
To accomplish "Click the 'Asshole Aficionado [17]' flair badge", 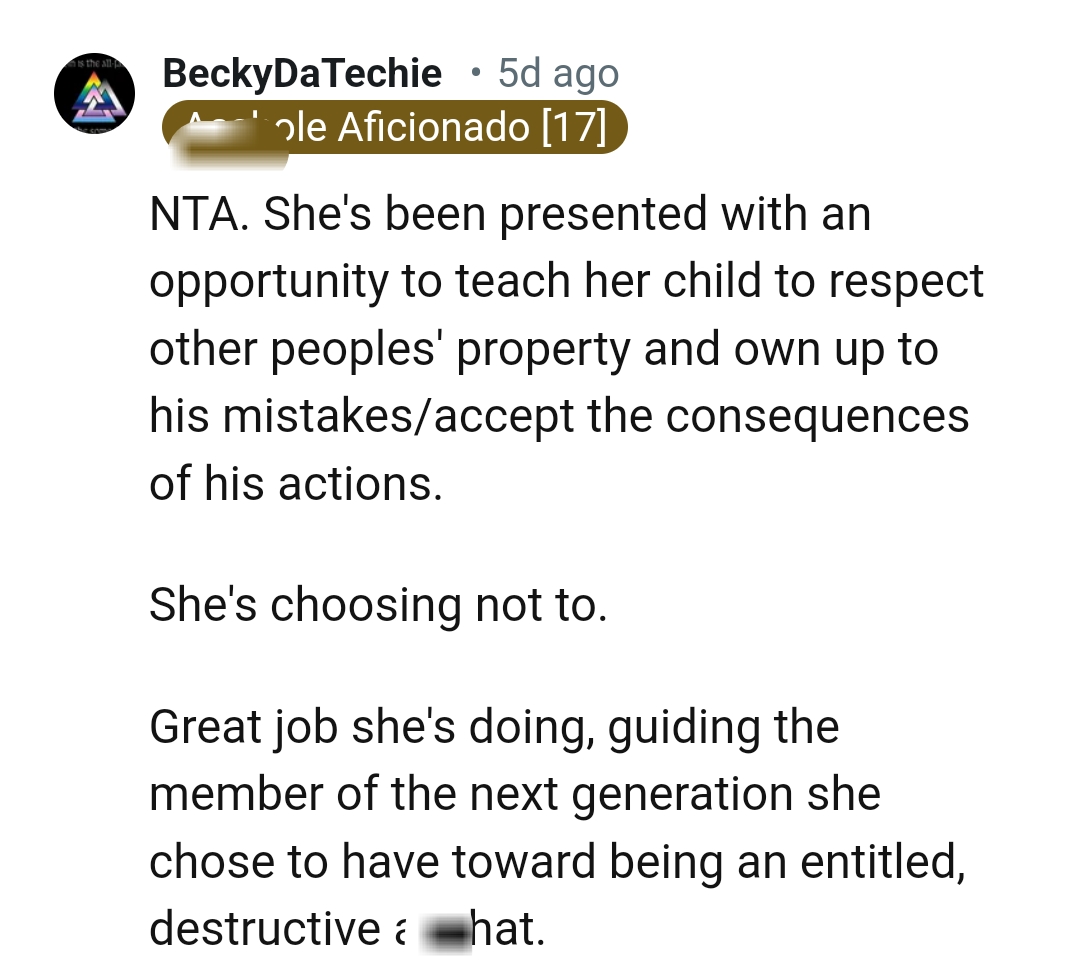I will click(395, 127).
